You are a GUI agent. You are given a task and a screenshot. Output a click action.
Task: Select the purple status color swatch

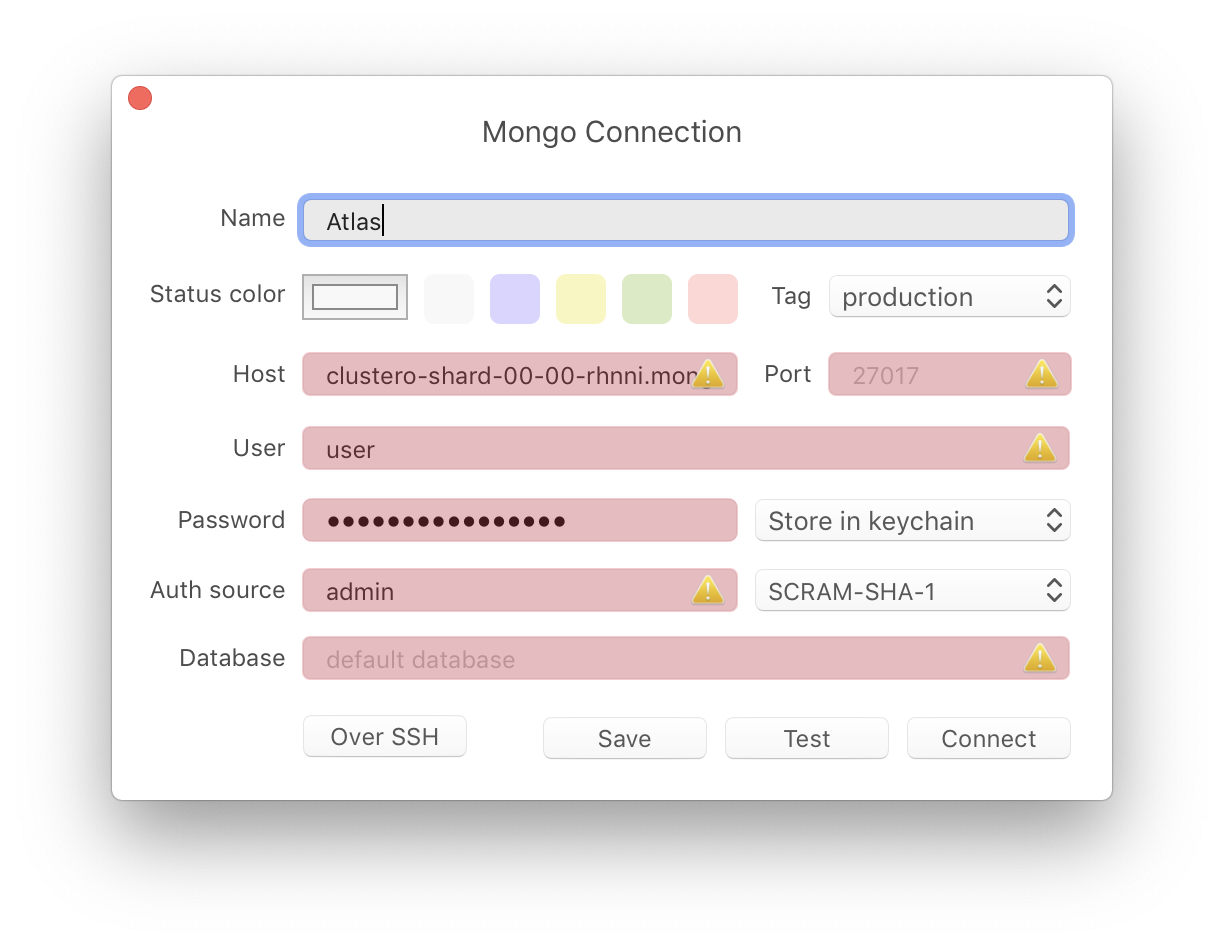[x=514, y=298]
